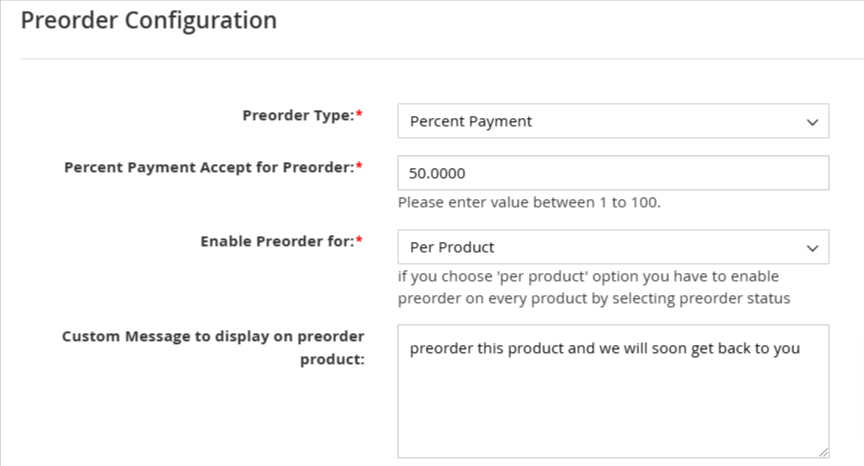Click the 'Custom Message to display' label

213,336
